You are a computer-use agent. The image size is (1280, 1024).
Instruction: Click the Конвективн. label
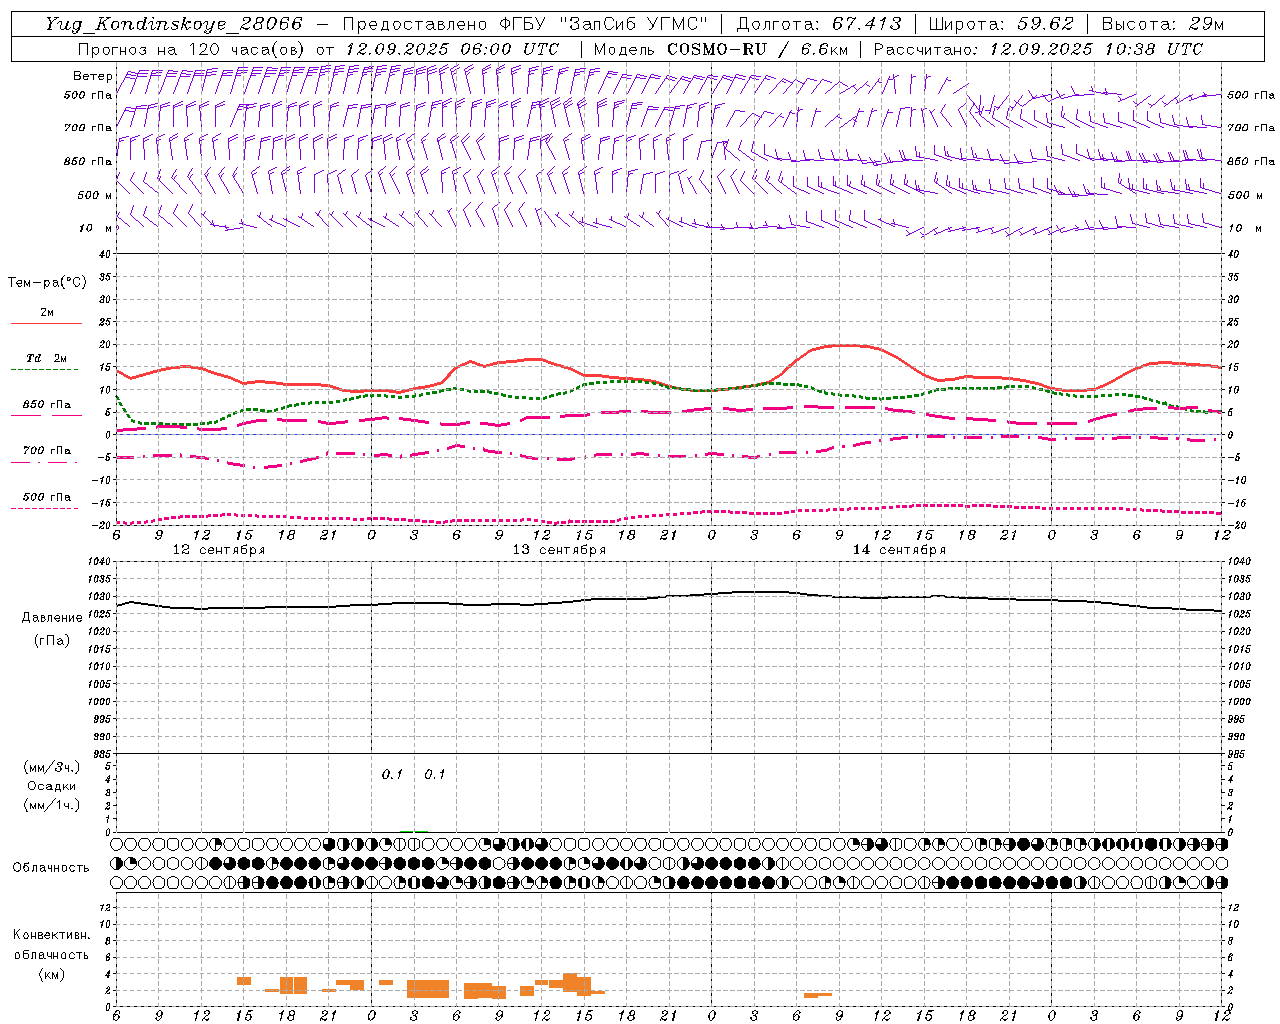coord(51,935)
